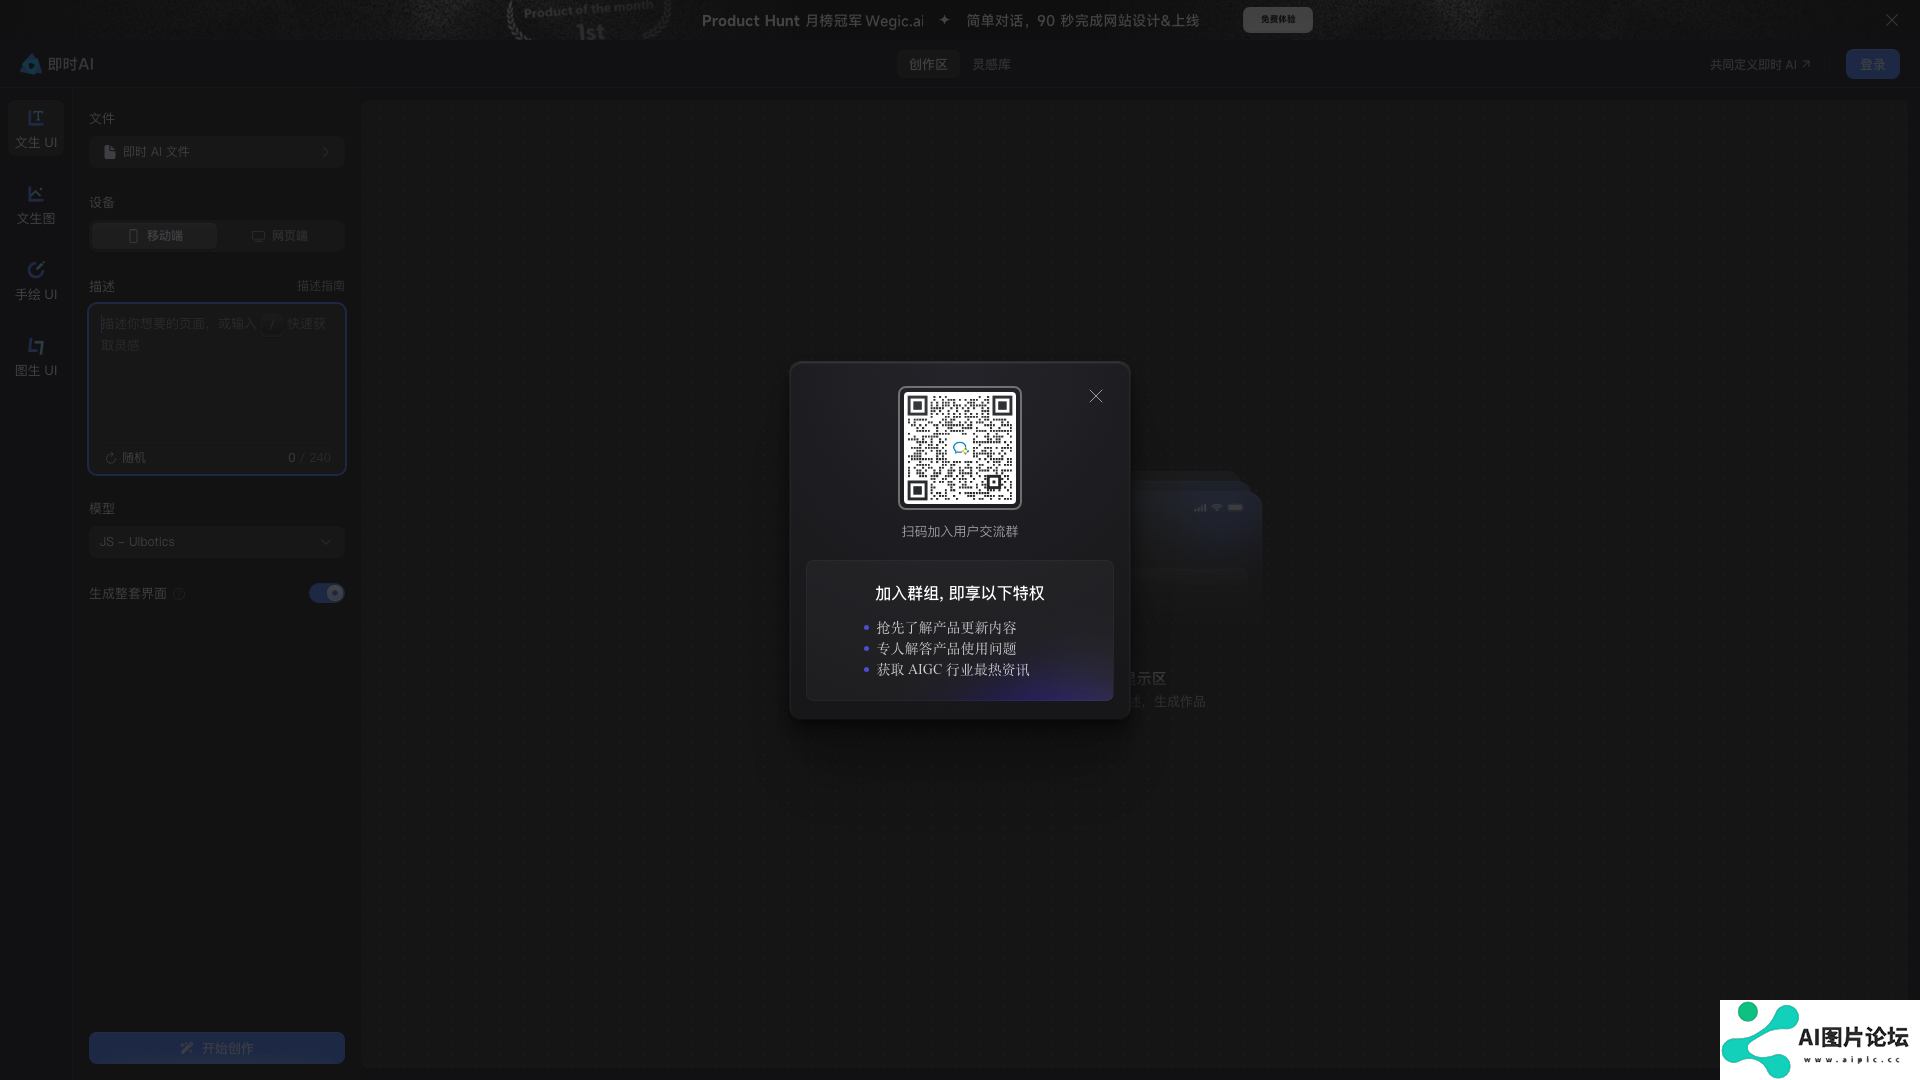Select 文生 UI in the sidebar
Viewport: 1920px width, 1080px height.
pyautogui.click(x=36, y=129)
